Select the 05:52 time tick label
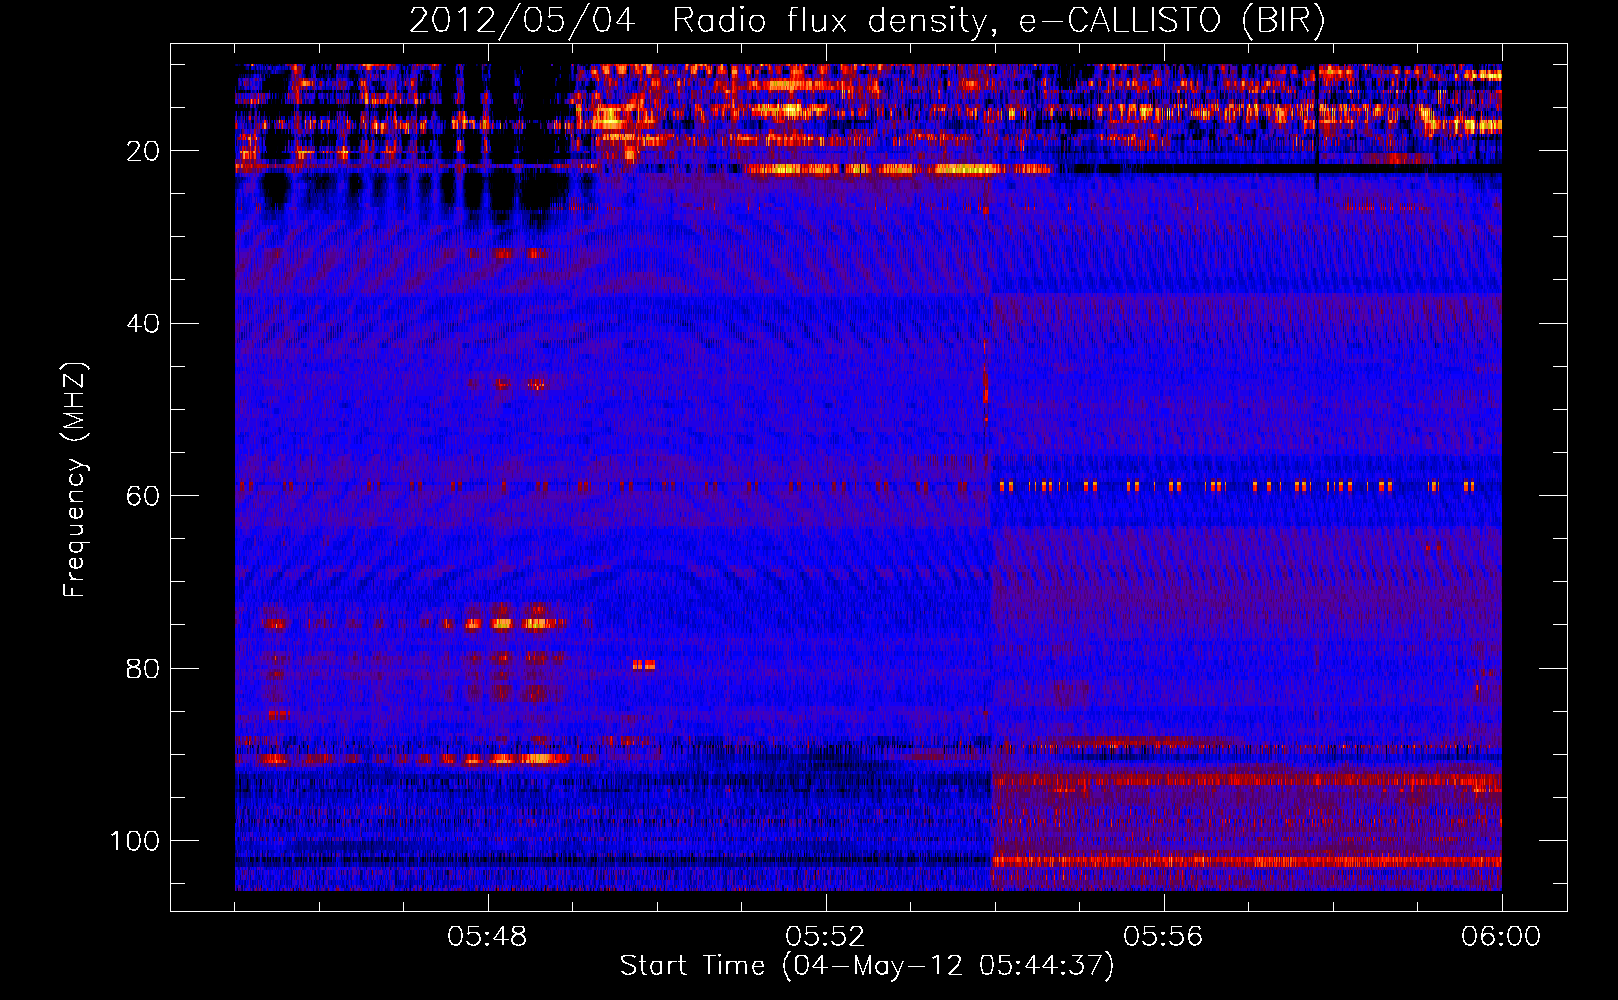 coord(825,937)
